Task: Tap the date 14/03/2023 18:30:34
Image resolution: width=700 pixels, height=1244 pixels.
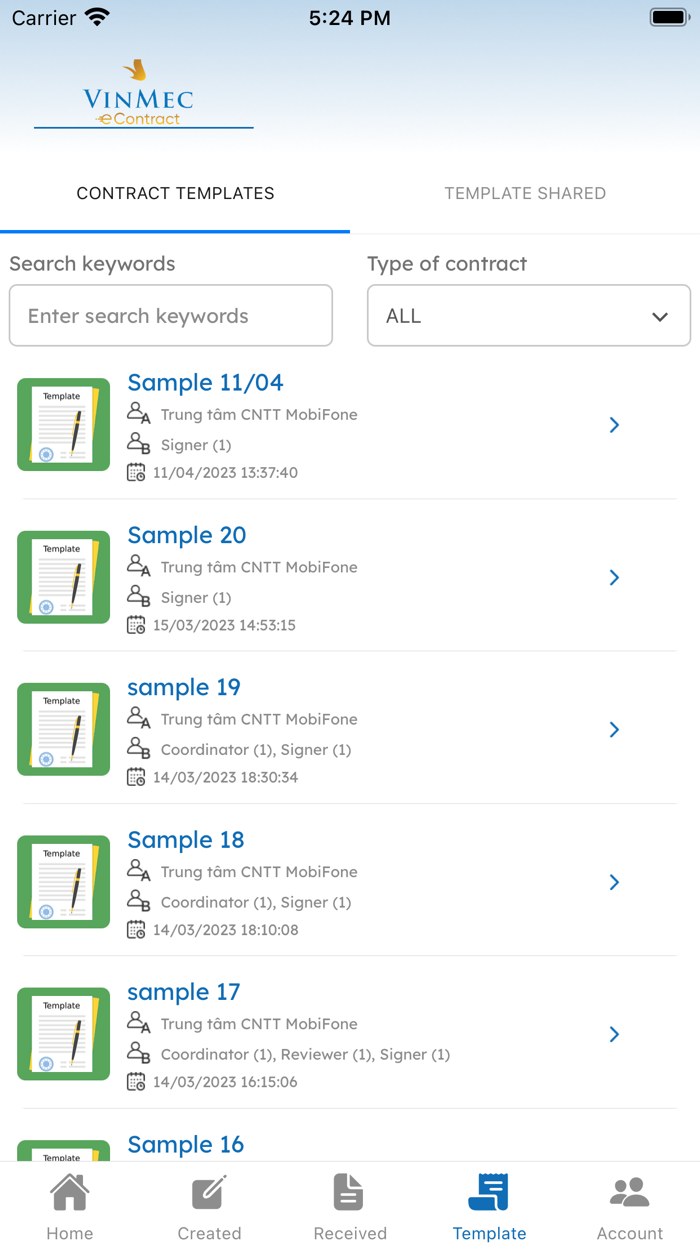Action: [225, 778]
